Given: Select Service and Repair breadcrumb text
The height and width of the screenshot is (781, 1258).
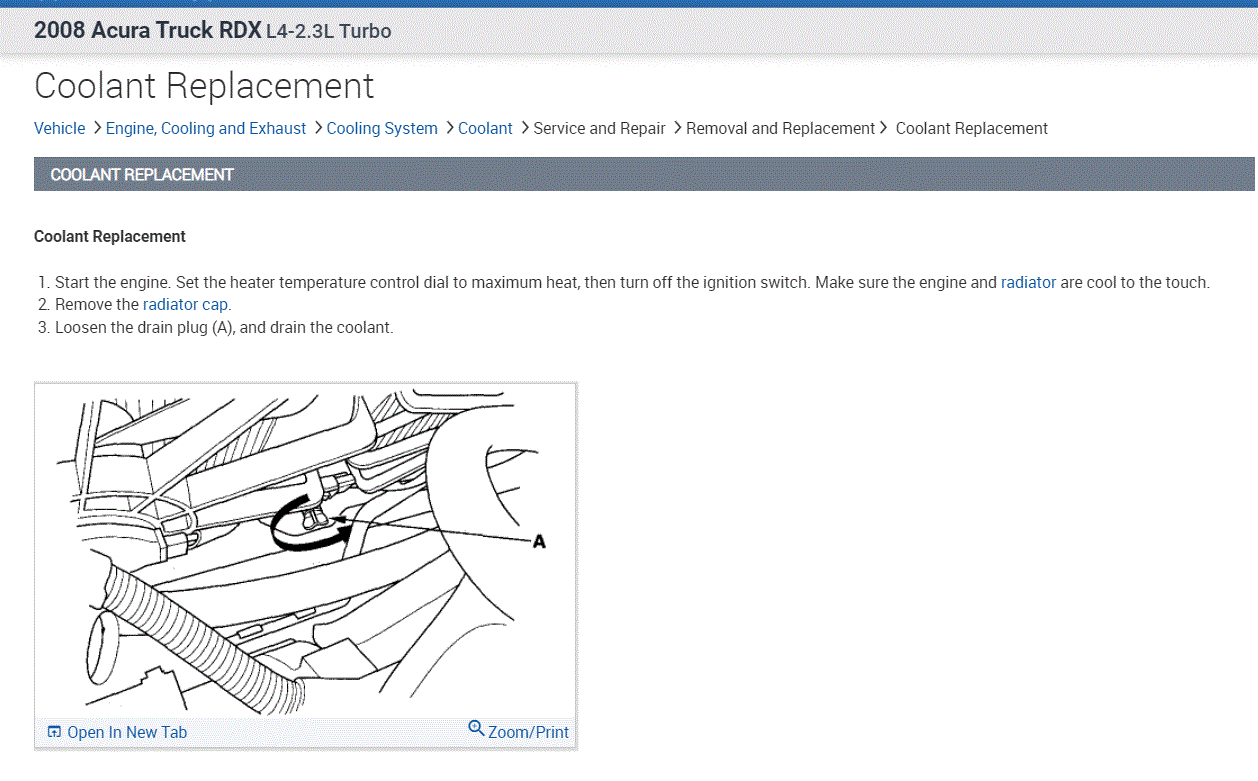Looking at the screenshot, I should pyautogui.click(x=599, y=128).
